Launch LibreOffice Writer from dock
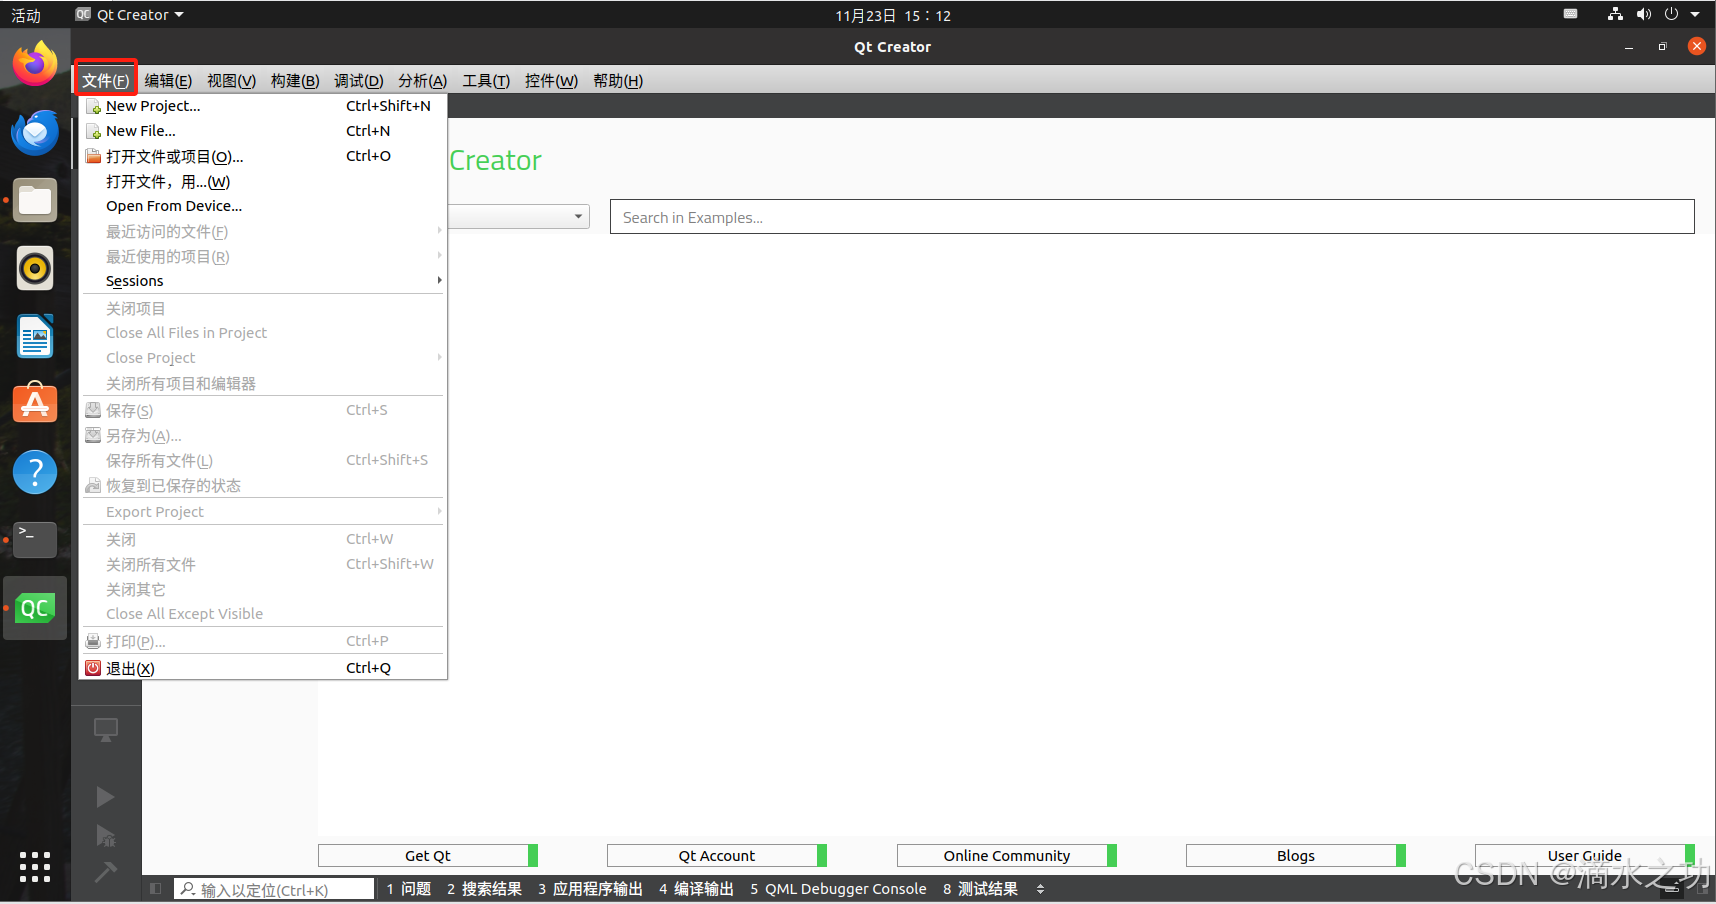Image resolution: width=1716 pixels, height=904 pixels. (x=35, y=336)
